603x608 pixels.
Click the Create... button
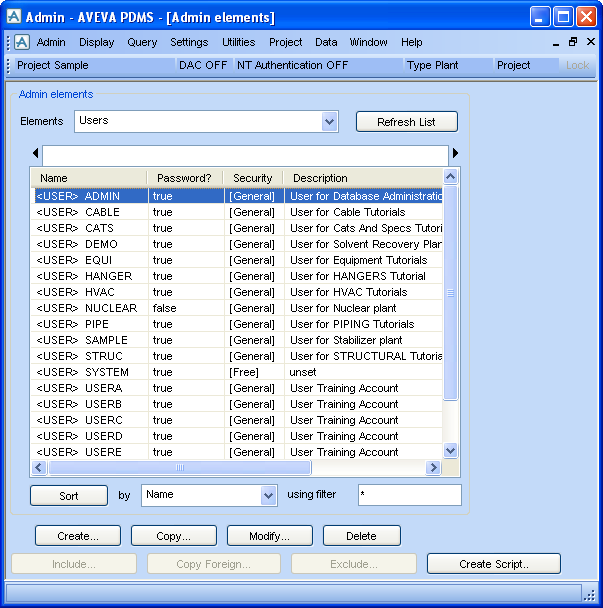(x=78, y=536)
